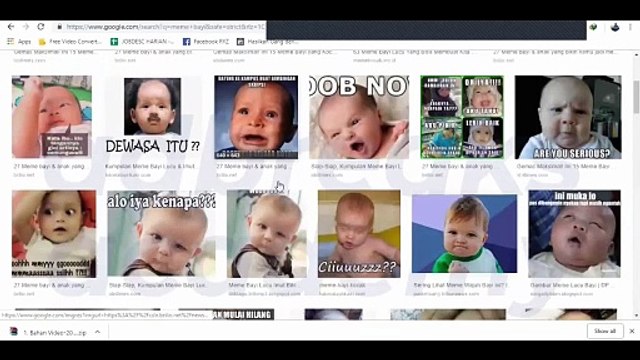Open the baby in red hat meme thumbnail

54,234
